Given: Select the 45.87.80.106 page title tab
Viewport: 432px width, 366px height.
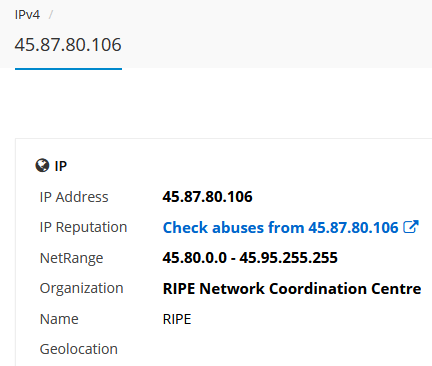Looking at the screenshot, I should pos(68,45).
